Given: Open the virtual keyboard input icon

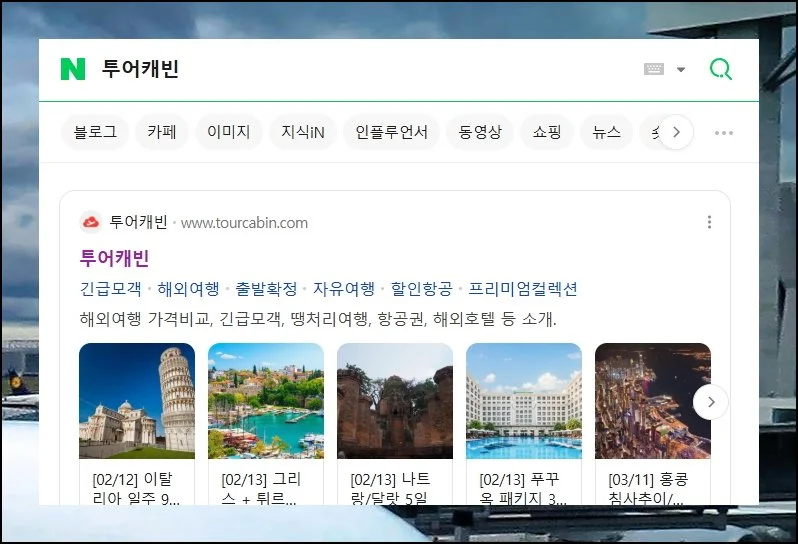Looking at the screenshot, I should tap(654, 69).
